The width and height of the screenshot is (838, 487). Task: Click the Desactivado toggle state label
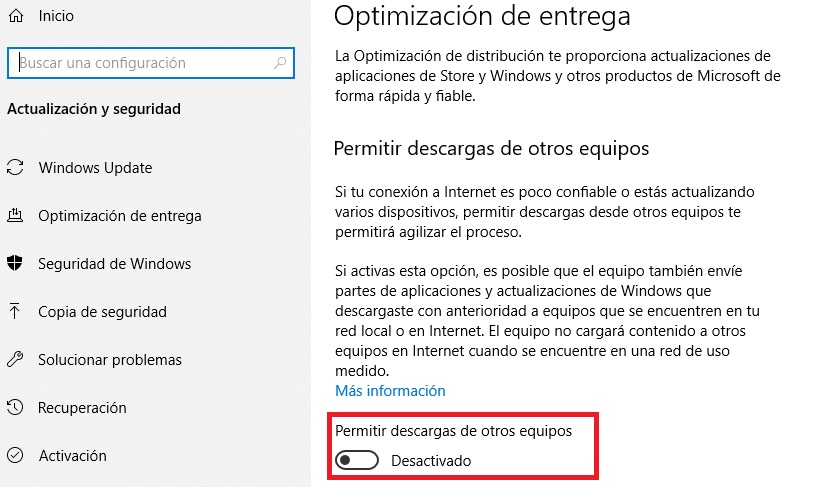tap(430, 461)
